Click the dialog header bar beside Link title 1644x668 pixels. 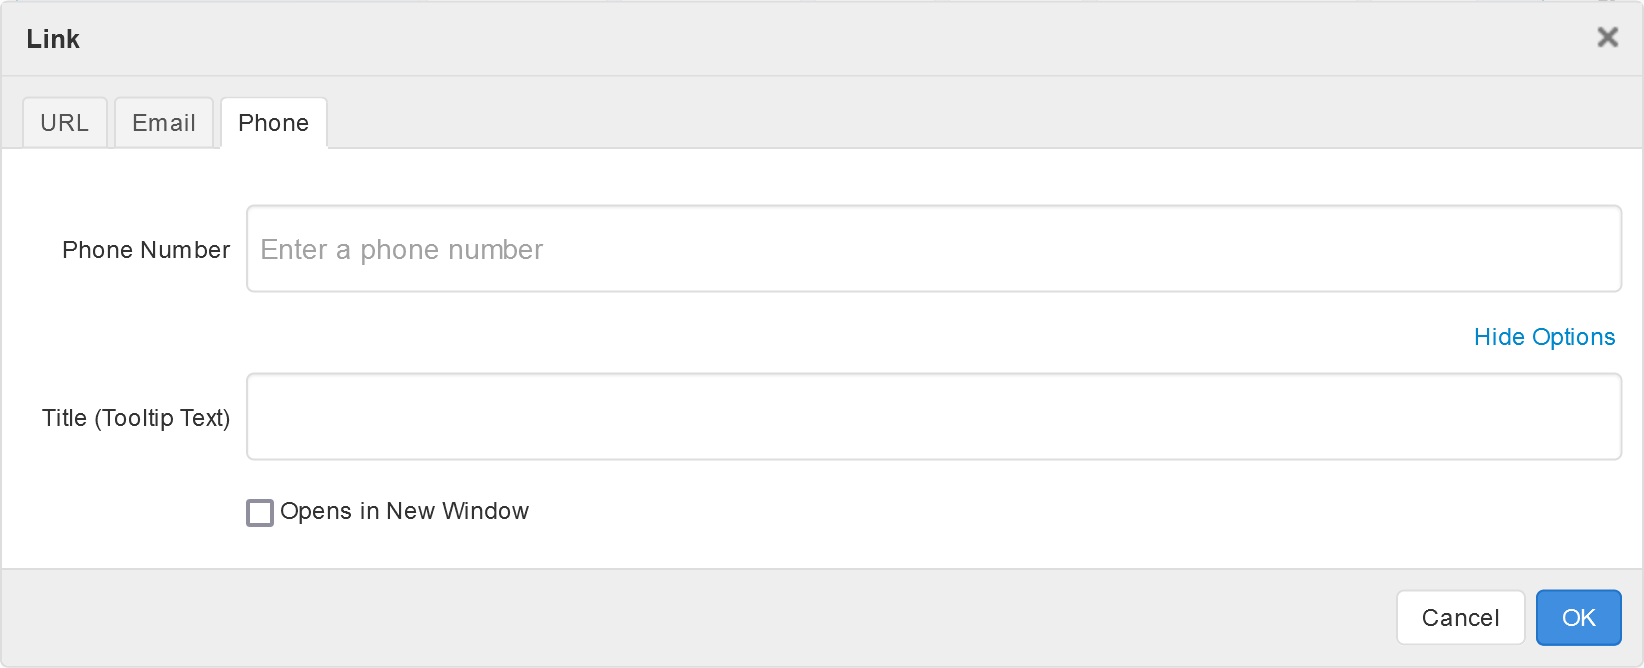[800, 39]
